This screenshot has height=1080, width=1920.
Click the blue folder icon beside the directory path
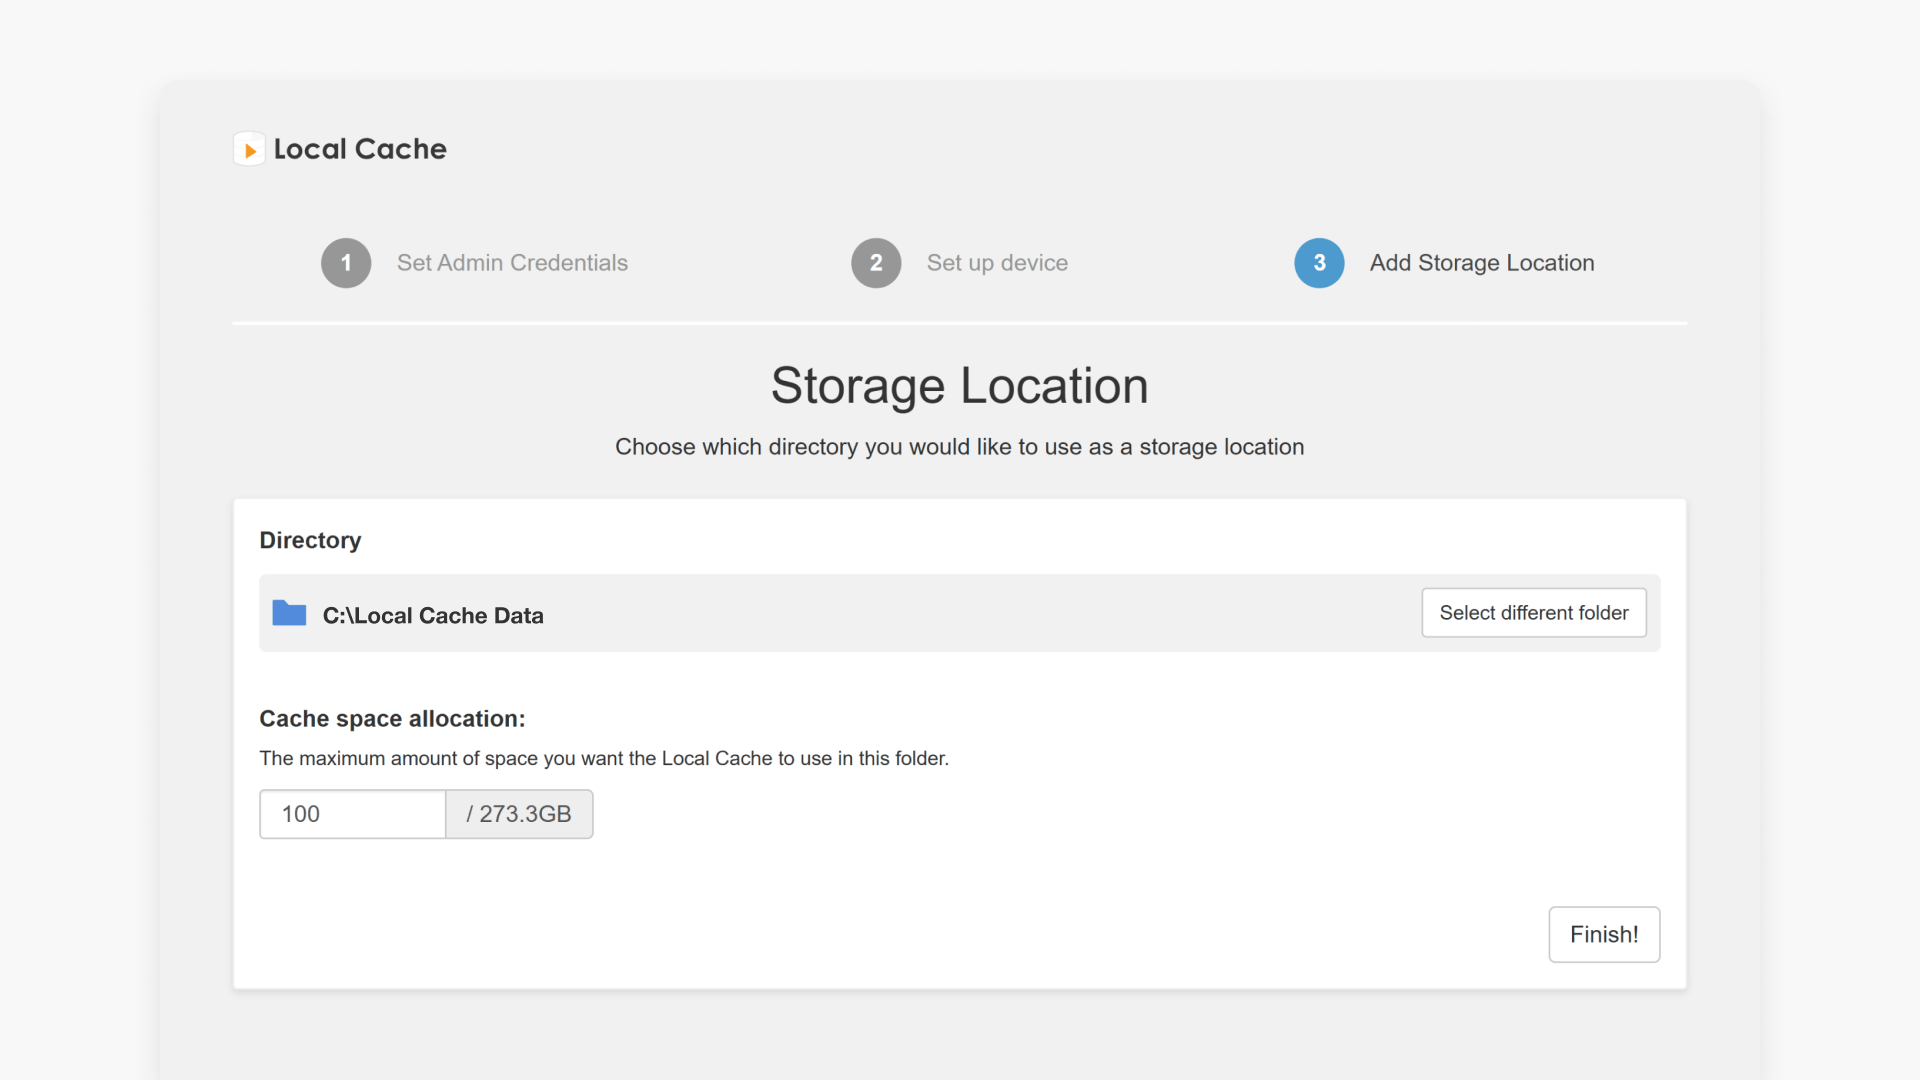click(x=288, y=614)
